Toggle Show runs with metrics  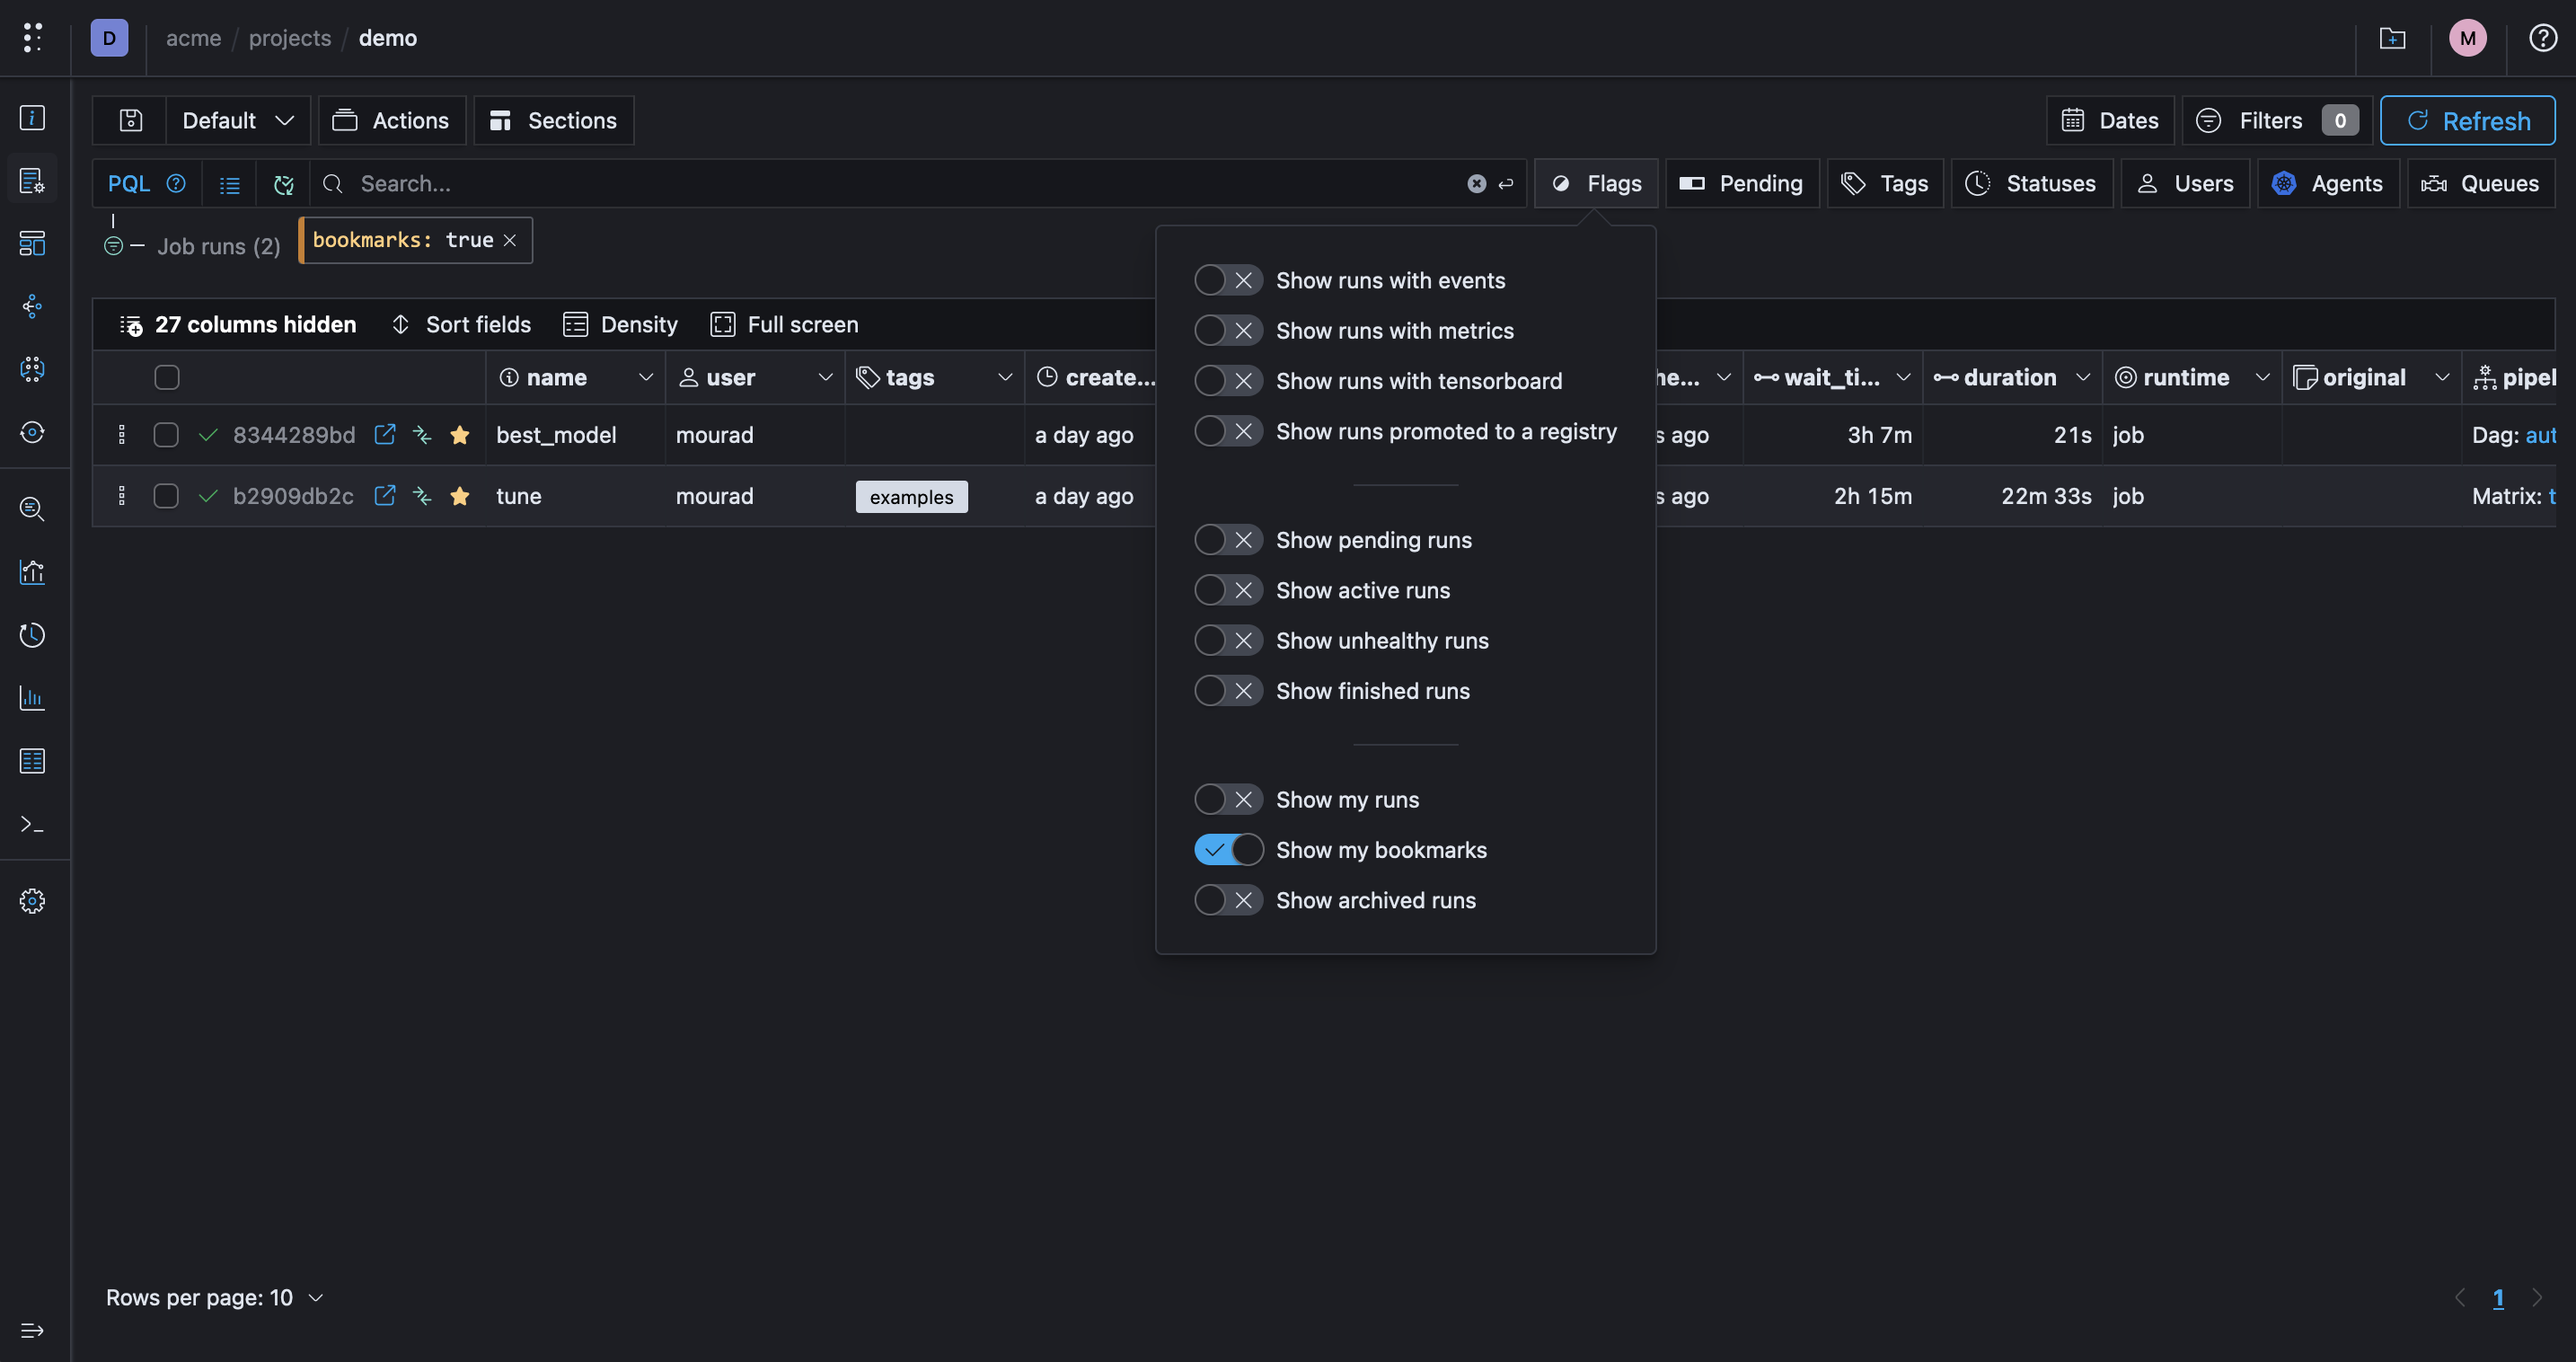click(x=1228, y=331)
